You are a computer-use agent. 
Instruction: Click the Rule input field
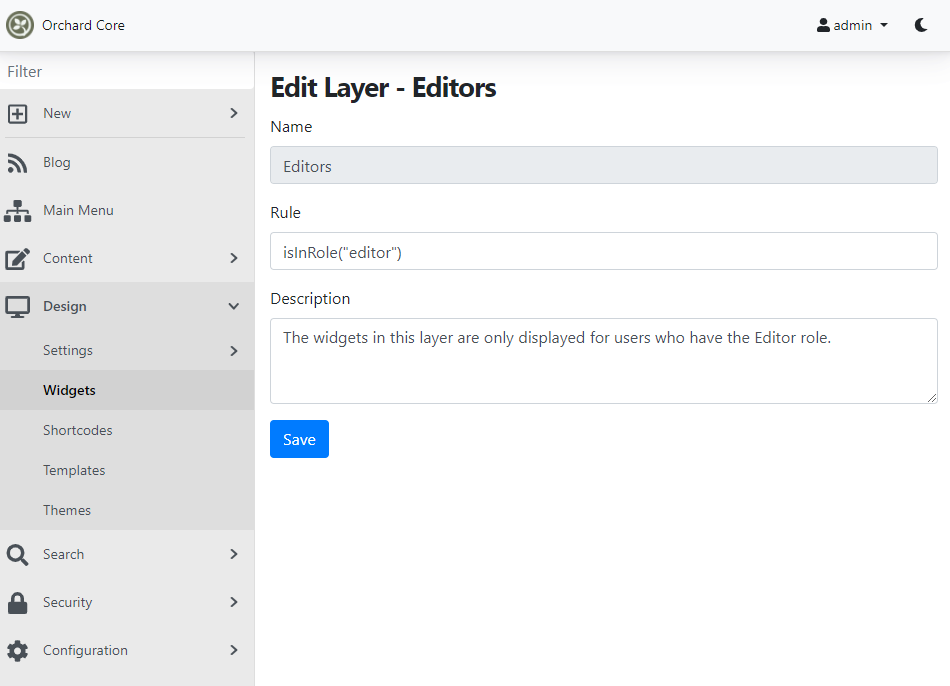click(x=603, y=251)
